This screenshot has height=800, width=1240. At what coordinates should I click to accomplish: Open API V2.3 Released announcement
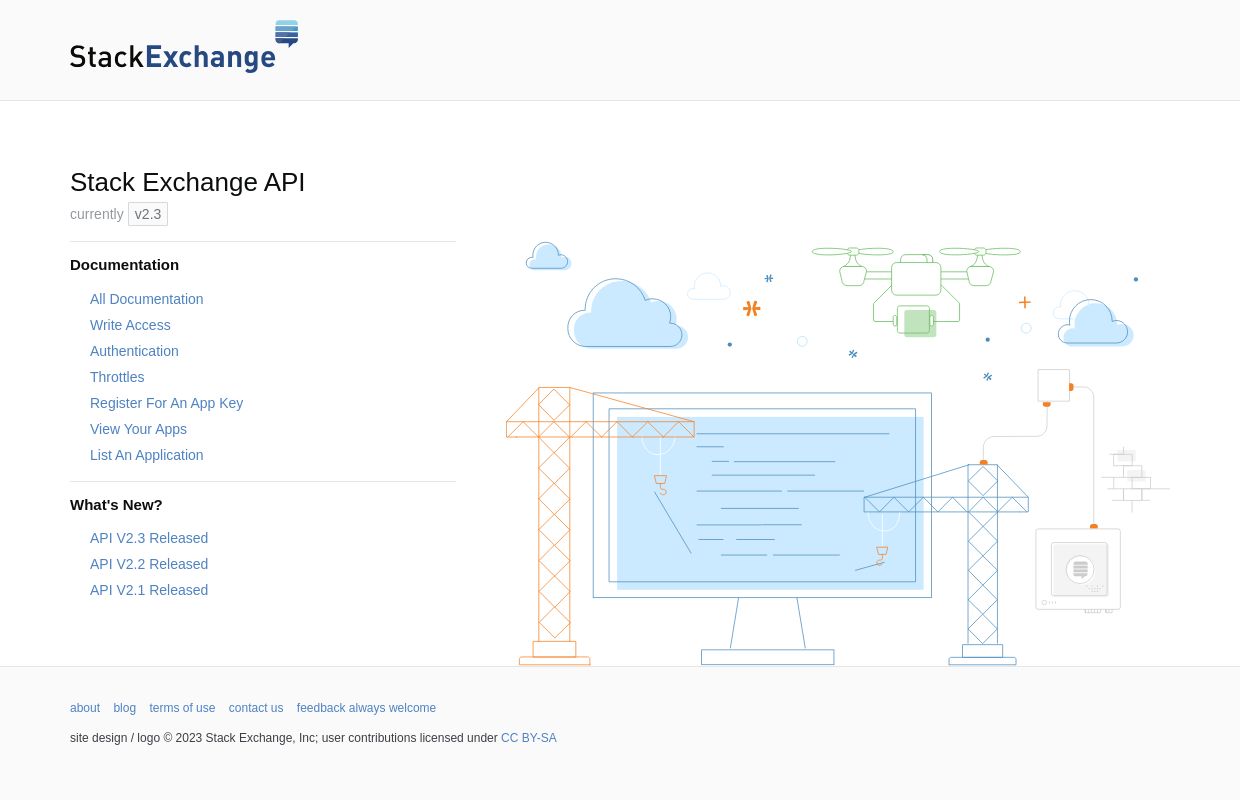pos(149,538)
